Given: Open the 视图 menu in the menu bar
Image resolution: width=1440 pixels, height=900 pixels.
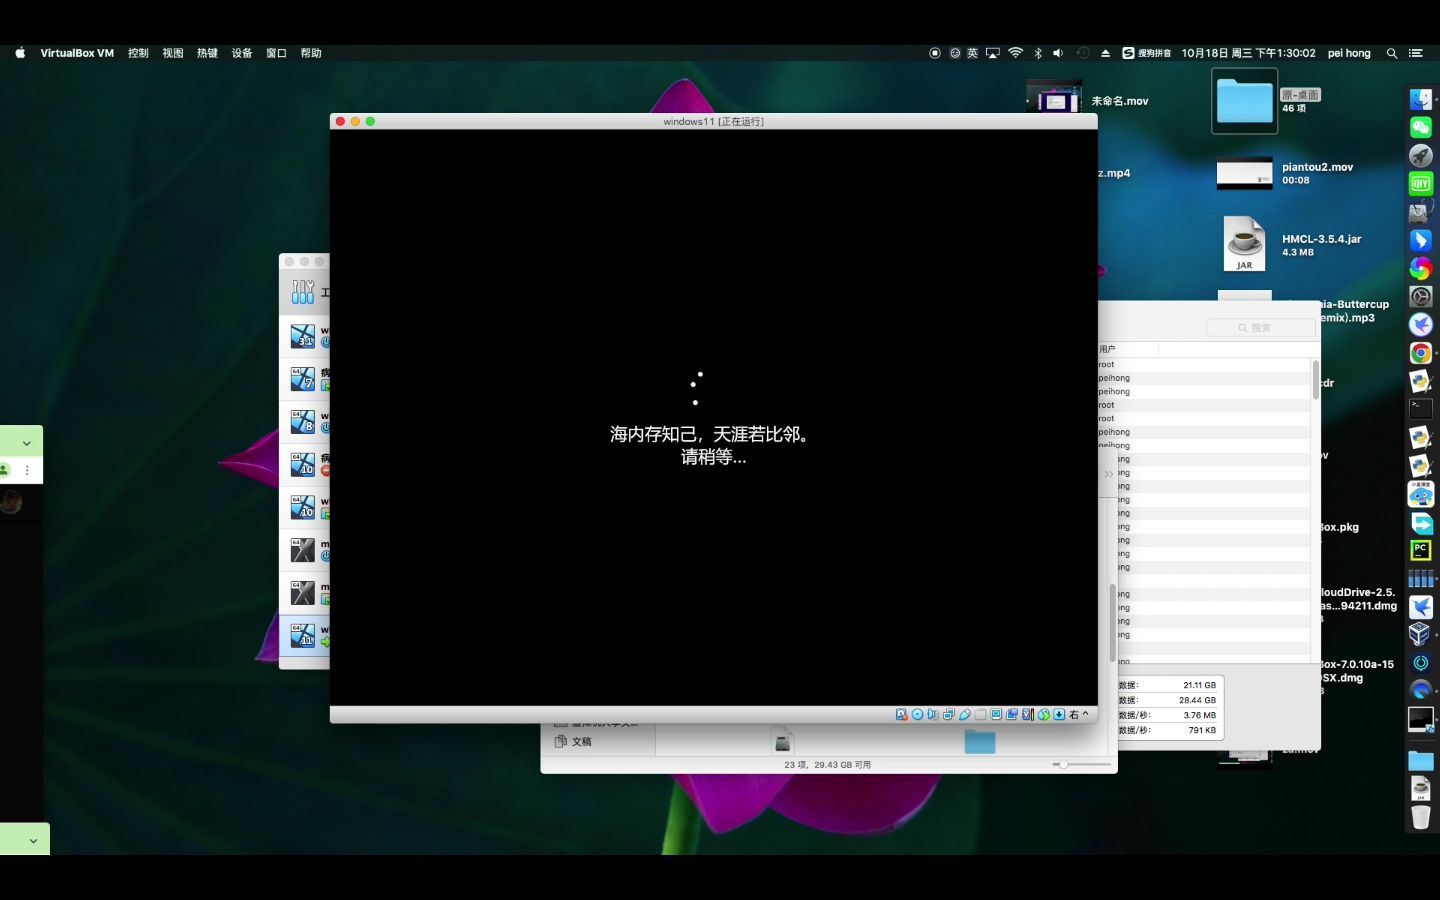Looking at the screenshot, I should pos(172,53).
